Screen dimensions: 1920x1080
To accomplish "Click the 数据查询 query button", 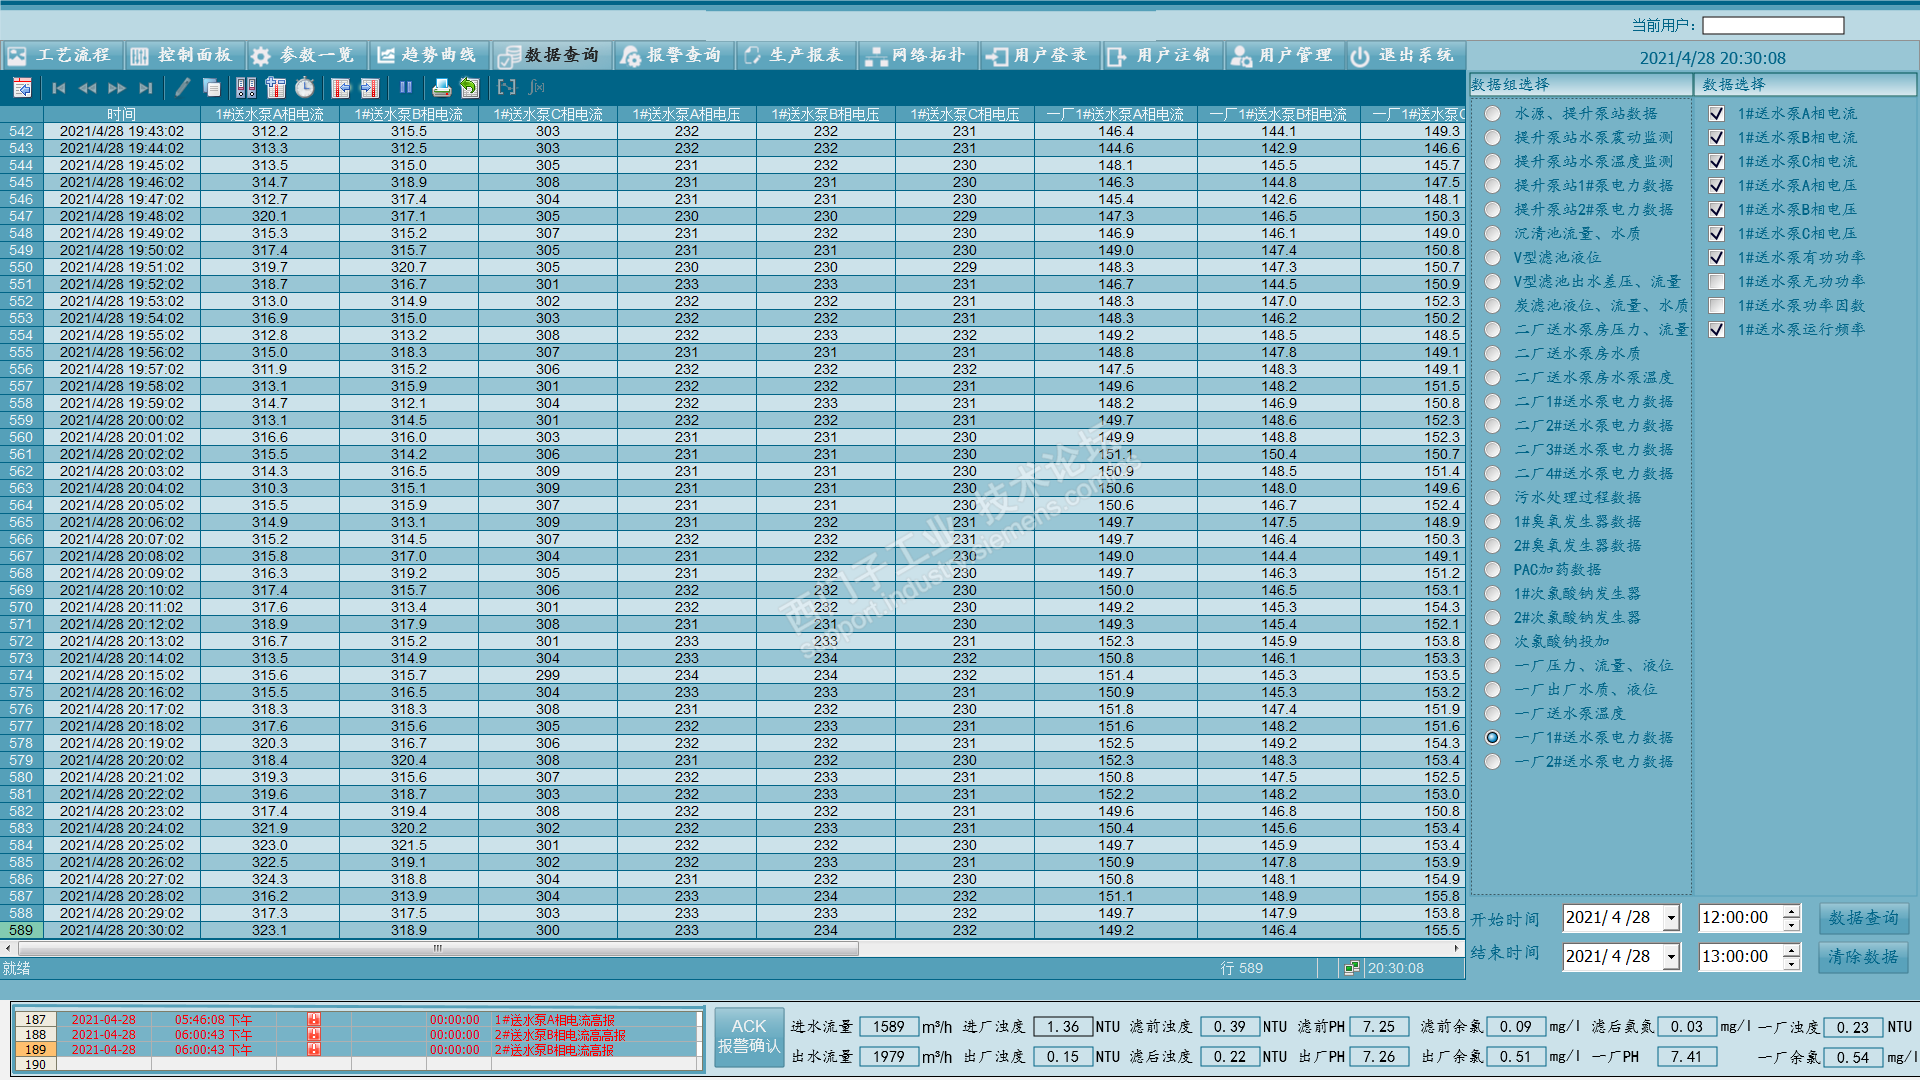I will coord(1862,918).
